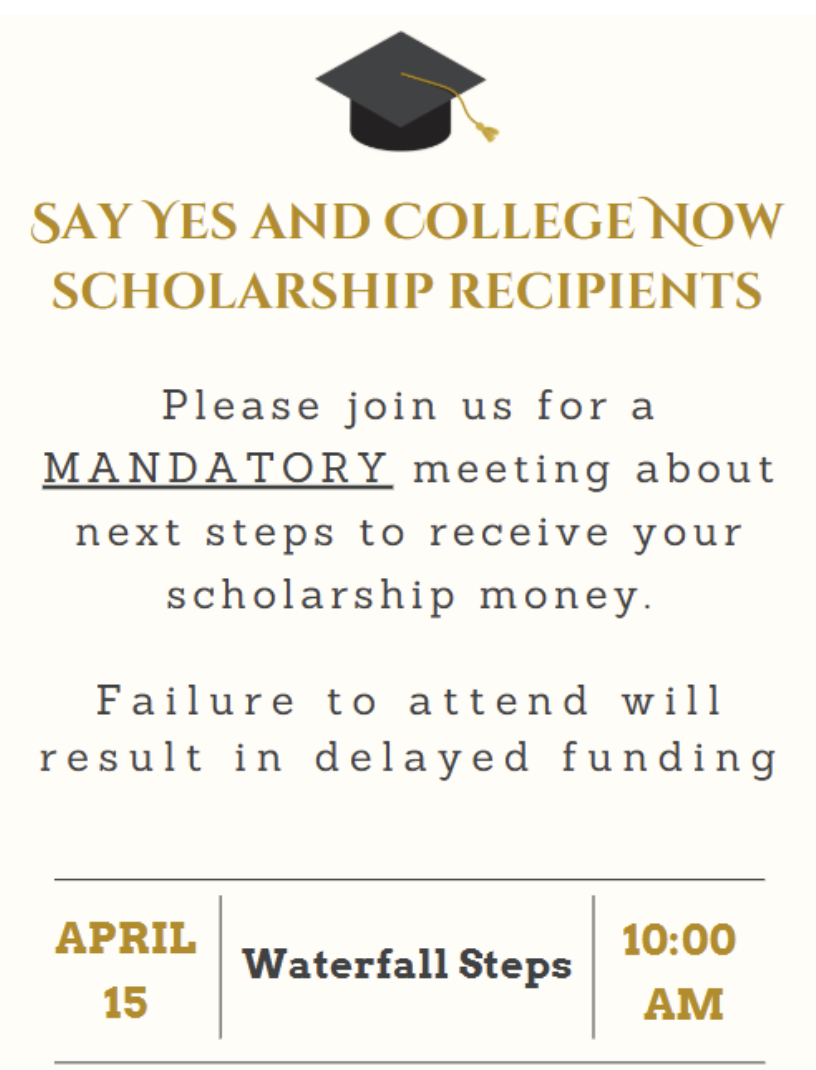Click the APRIL date label
Viewport: 816px width, 1070px height.
[126, 938]
